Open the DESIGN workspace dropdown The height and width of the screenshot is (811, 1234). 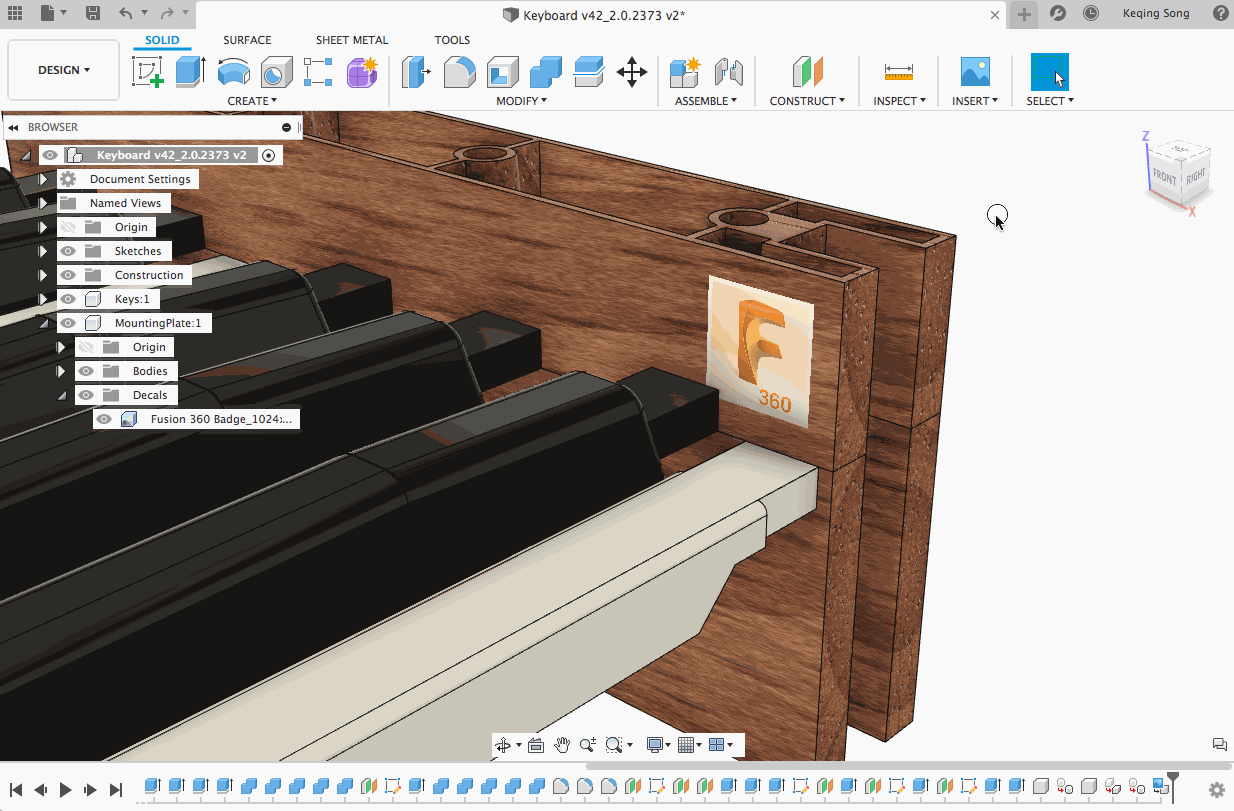[64, 70]
